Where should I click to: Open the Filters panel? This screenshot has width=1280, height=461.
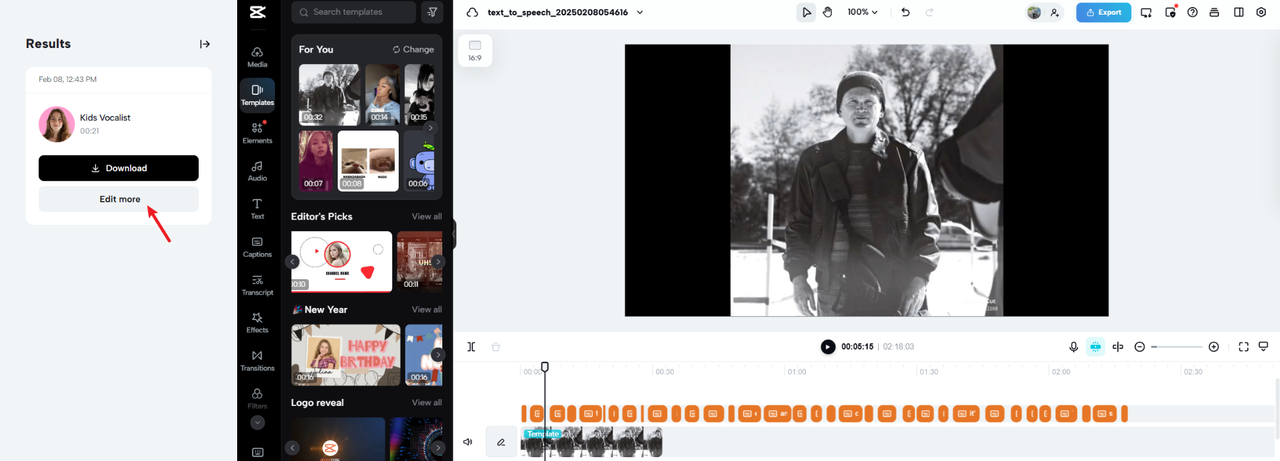pyautogui.click(x=257, y=399)
